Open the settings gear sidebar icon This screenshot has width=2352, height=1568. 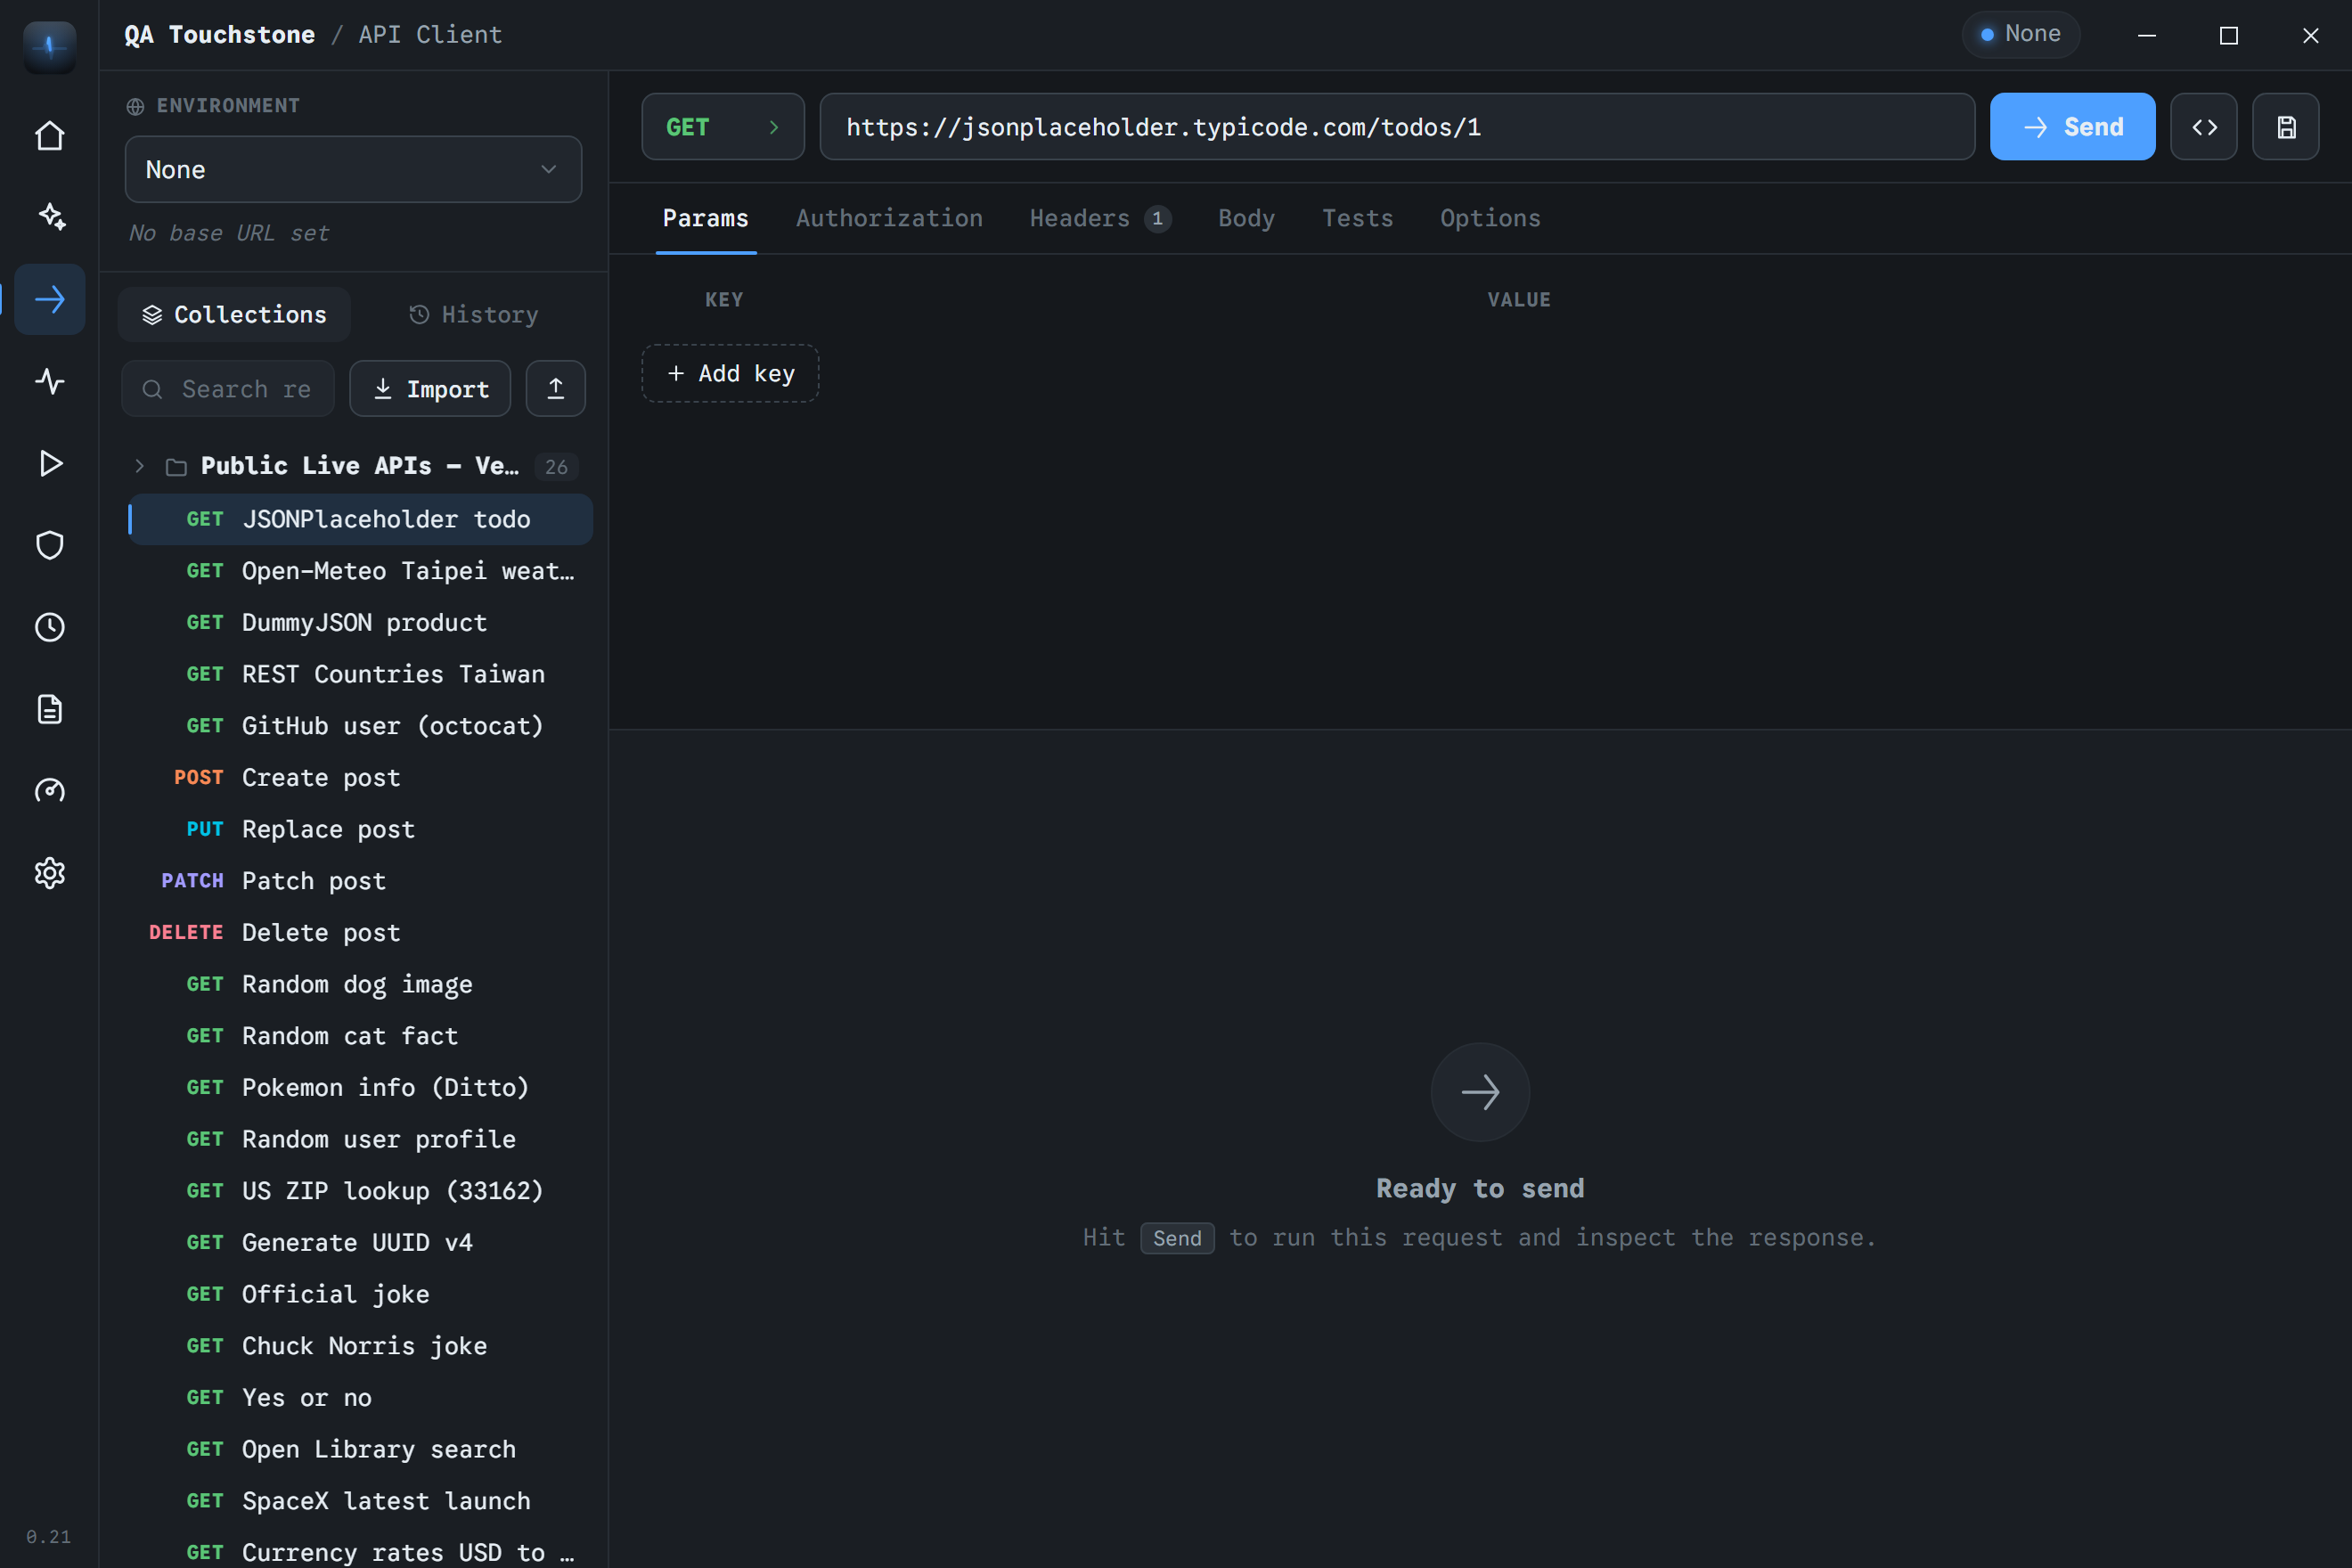tap(49, 873)
